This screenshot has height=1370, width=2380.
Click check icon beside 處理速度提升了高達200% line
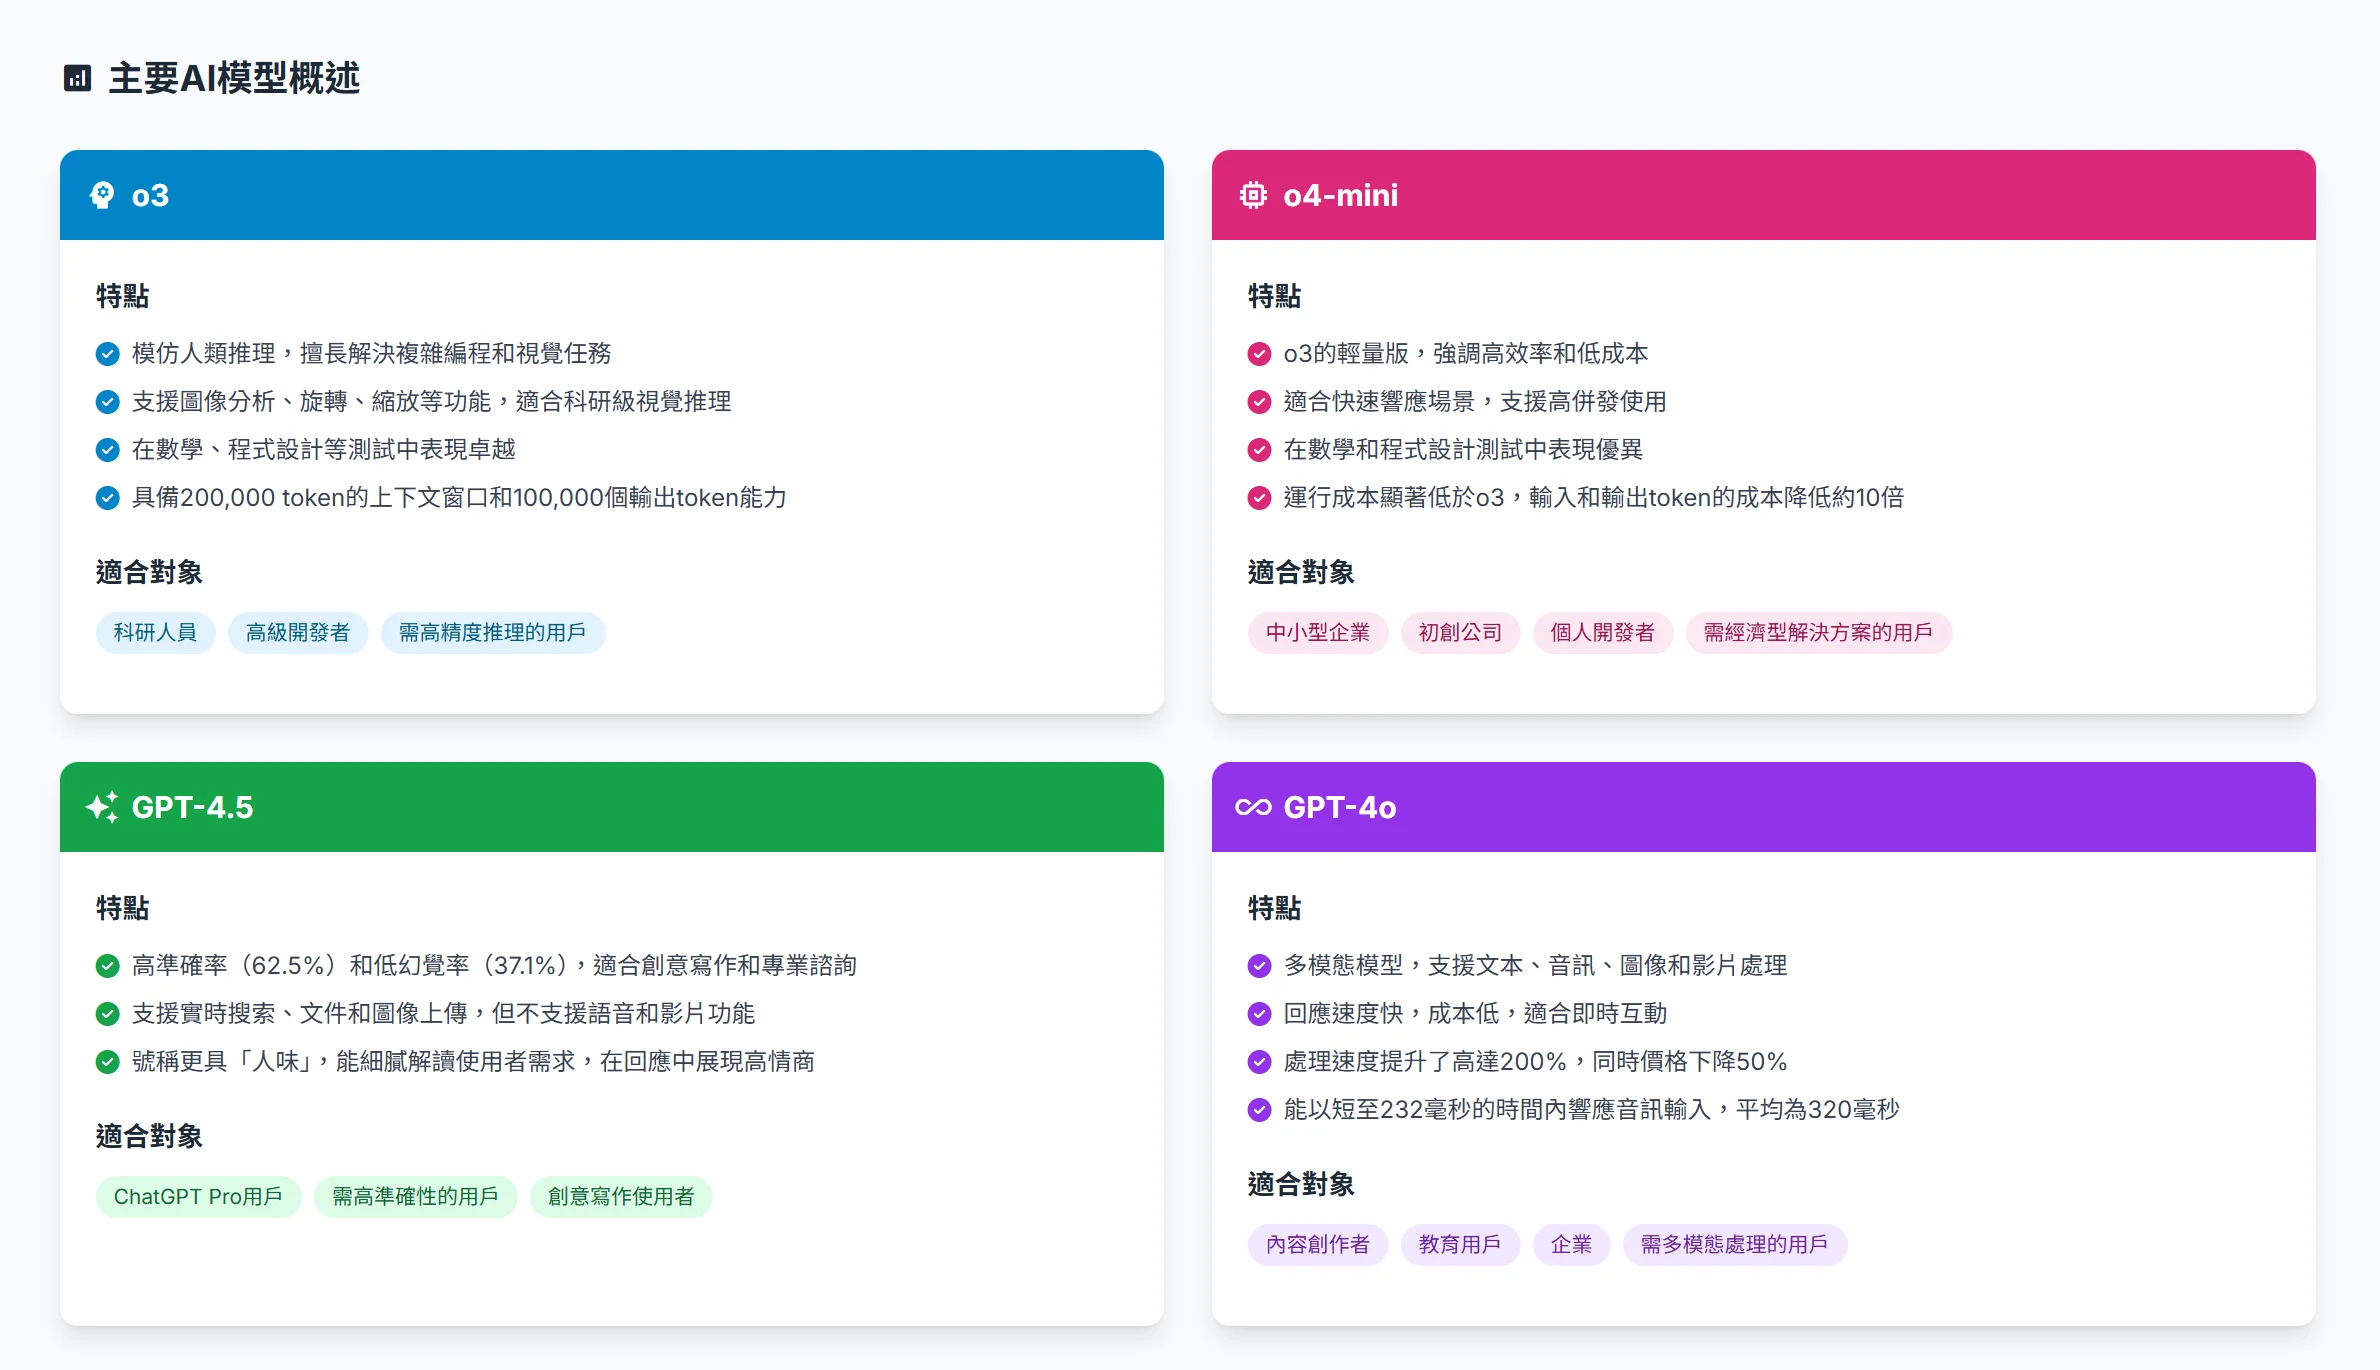pyautogui.click(x=1260, y=1062)
